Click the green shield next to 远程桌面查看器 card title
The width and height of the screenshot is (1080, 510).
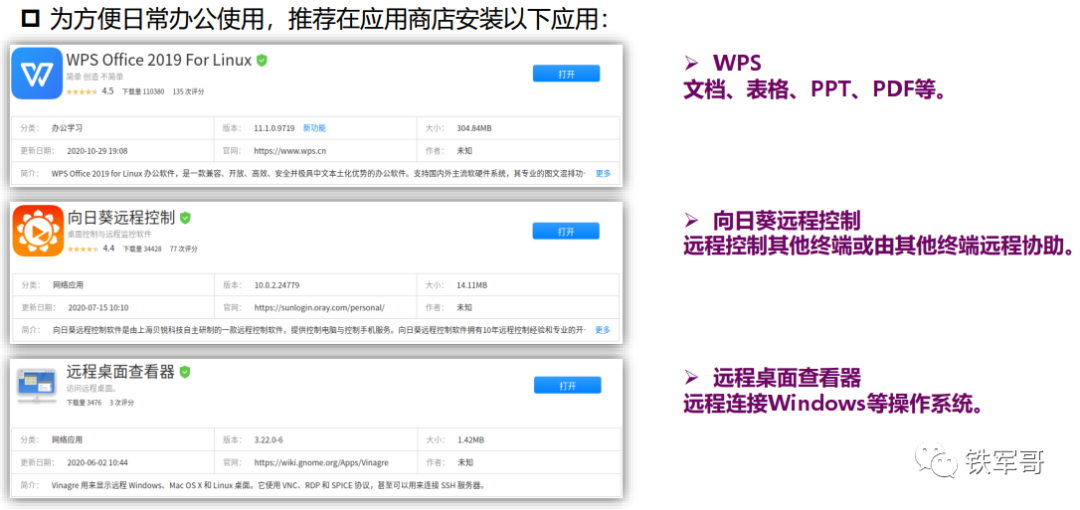185,372
